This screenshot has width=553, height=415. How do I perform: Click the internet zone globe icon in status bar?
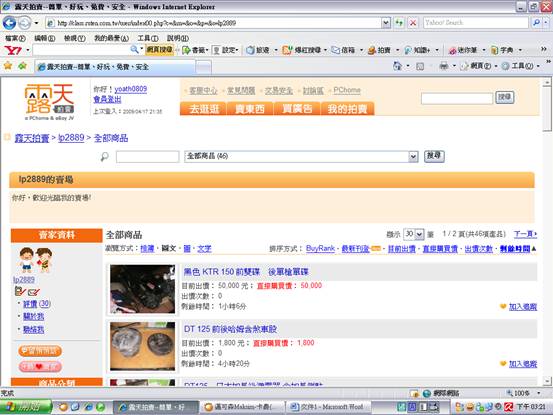pos(427,393)
